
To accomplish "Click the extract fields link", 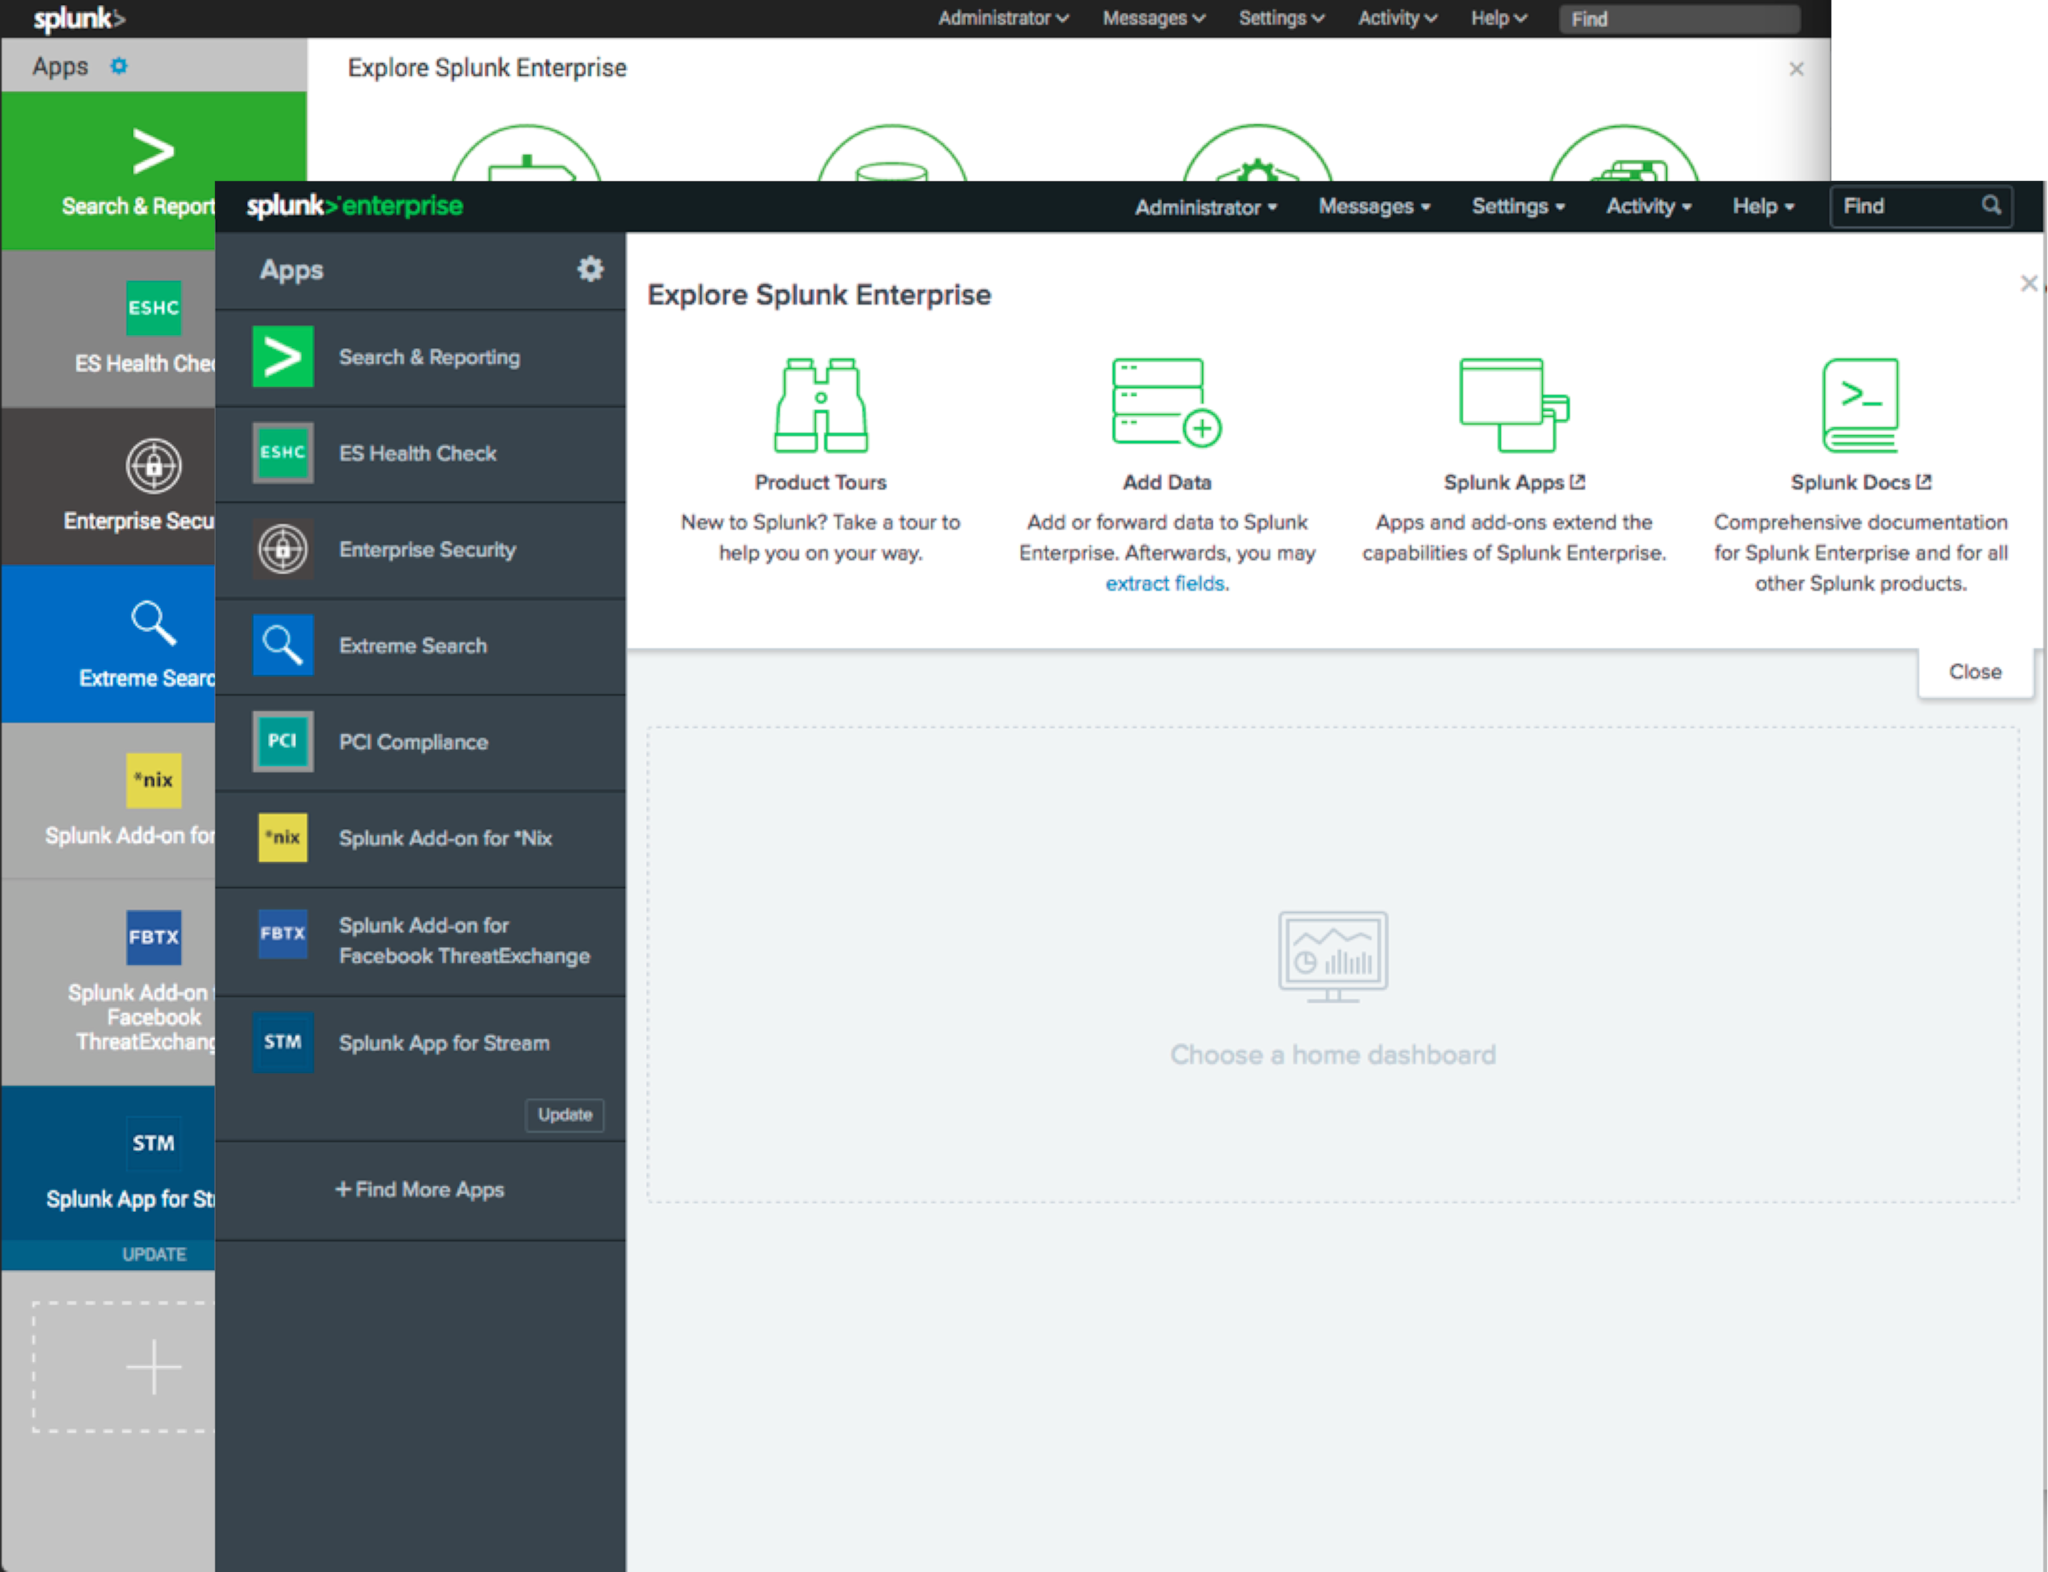I will click(1165, 584).
